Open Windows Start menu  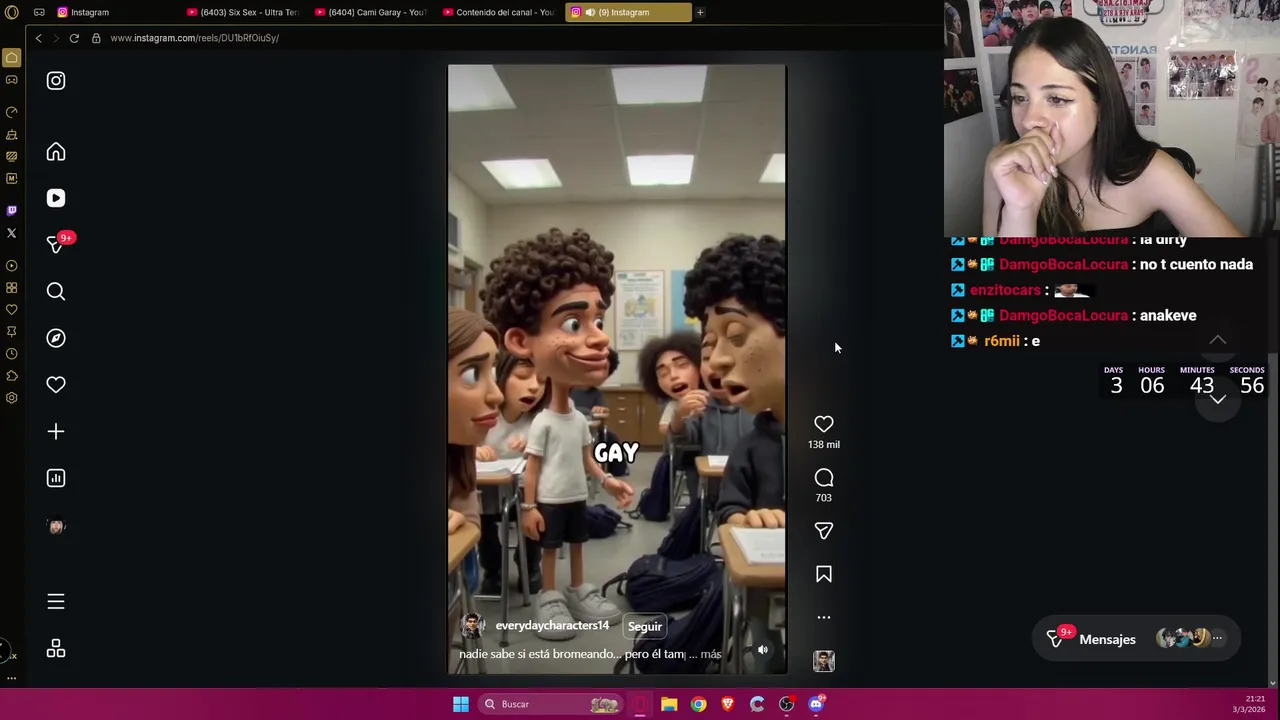point(461,704)
